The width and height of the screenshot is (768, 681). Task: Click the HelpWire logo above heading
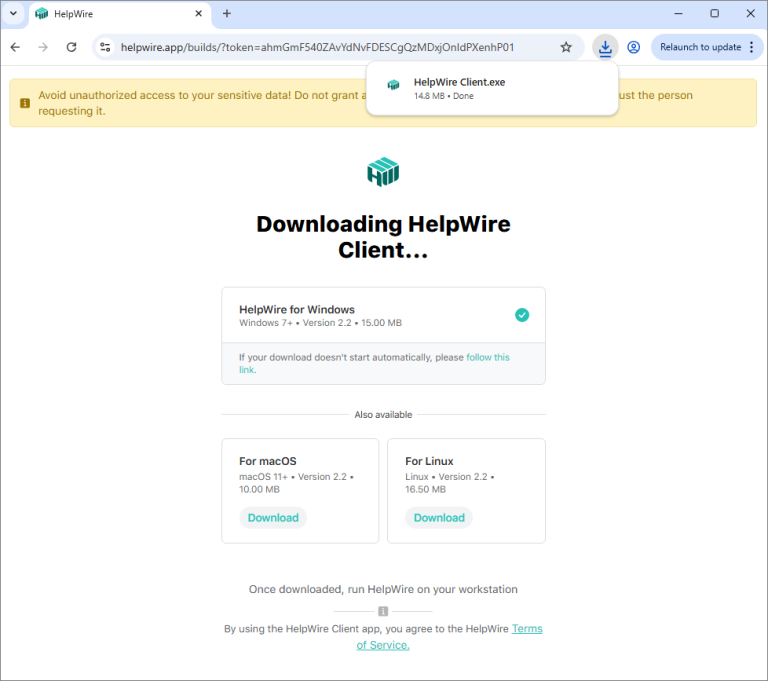pos(384,172)
